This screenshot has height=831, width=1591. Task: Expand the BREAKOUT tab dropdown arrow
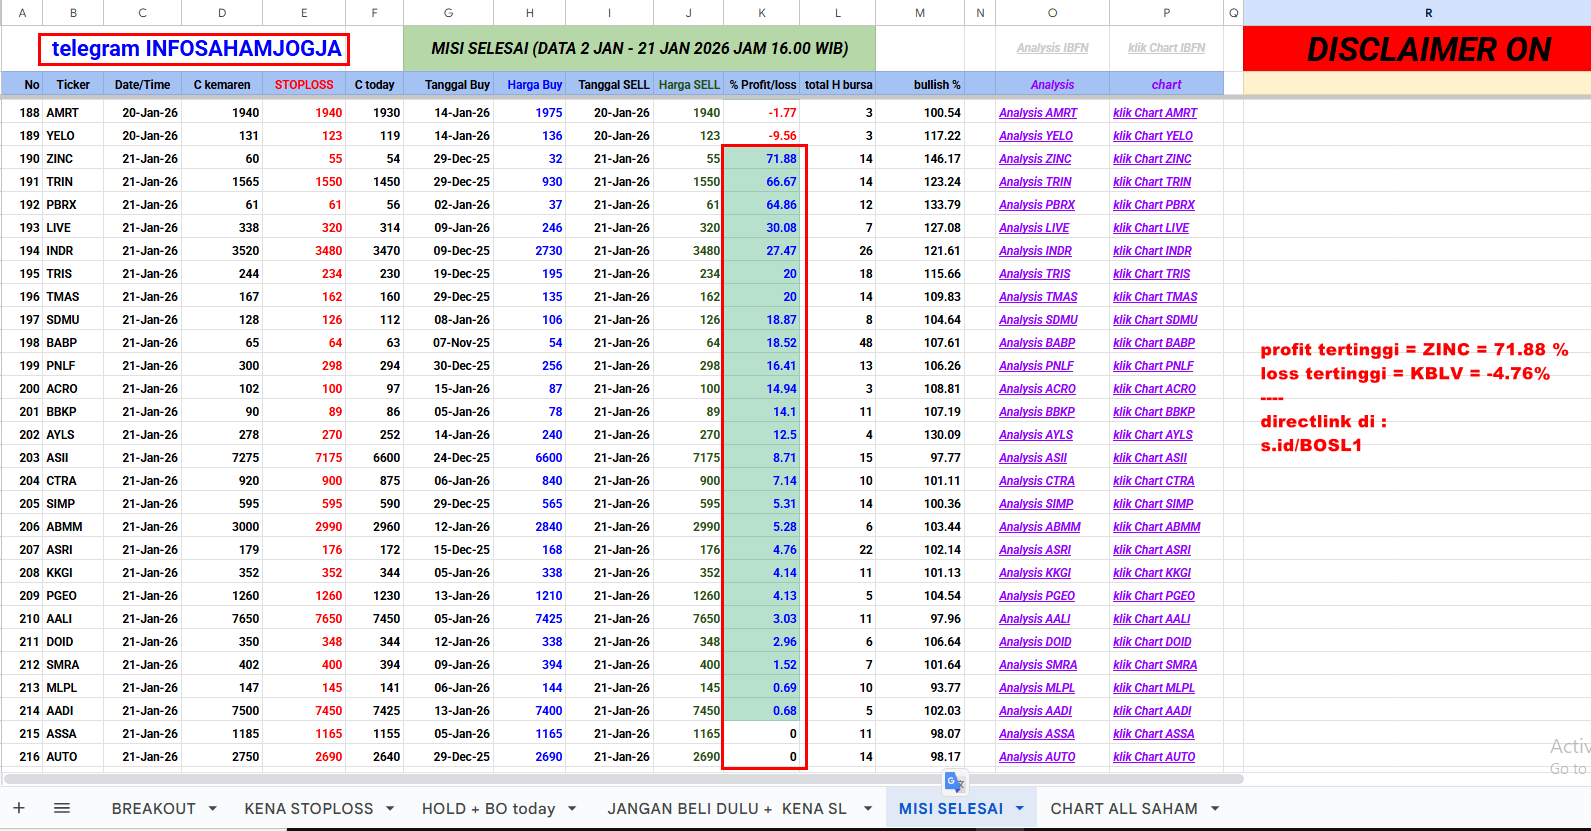pos(213,808)
